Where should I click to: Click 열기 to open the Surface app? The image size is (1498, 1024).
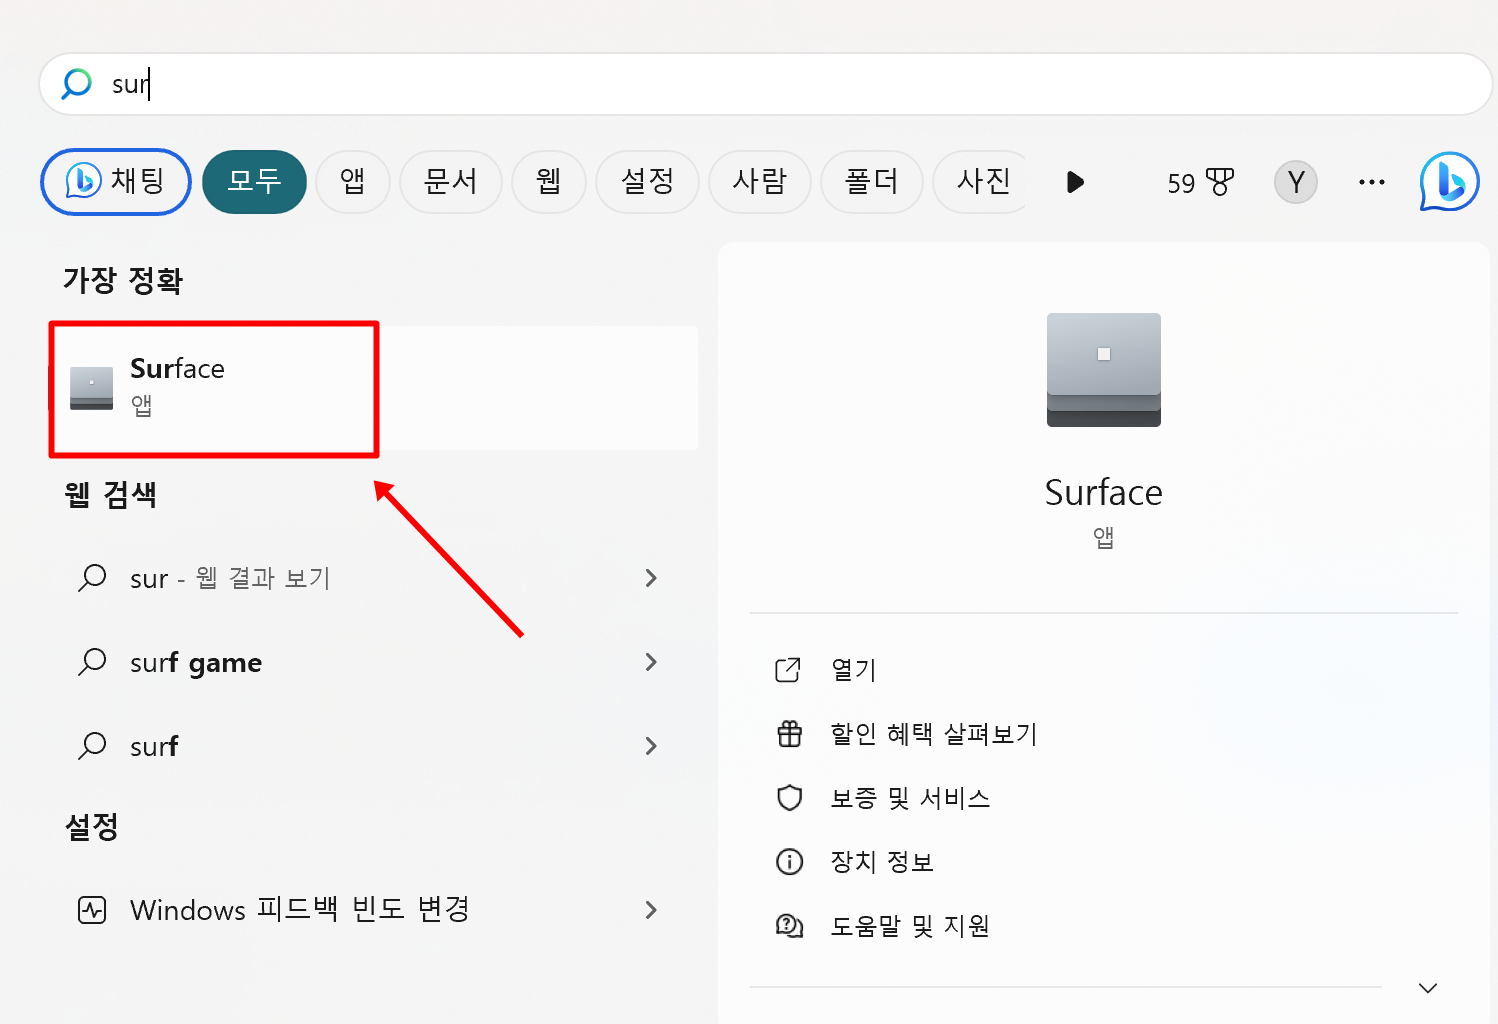click(853, 670)
